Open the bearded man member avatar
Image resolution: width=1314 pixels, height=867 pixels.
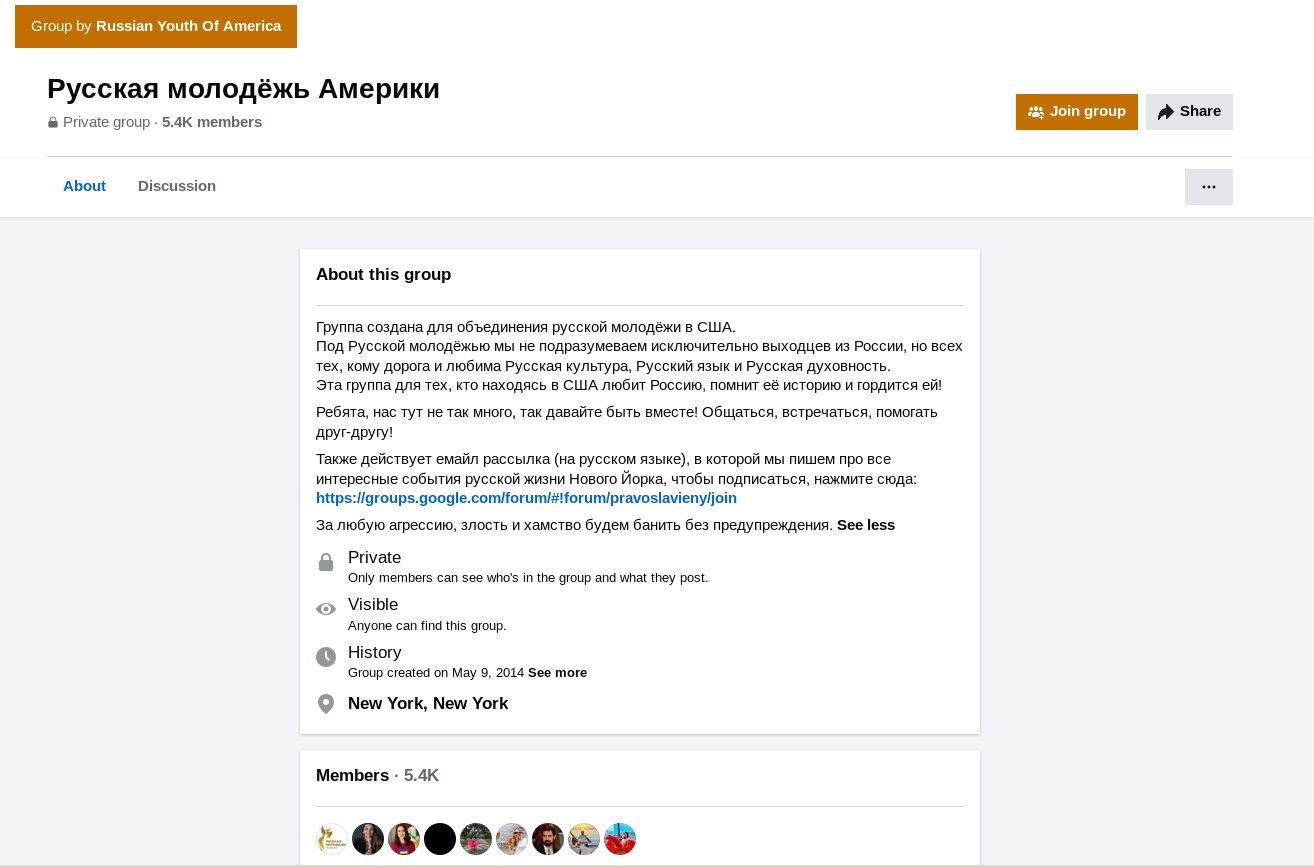548,839
